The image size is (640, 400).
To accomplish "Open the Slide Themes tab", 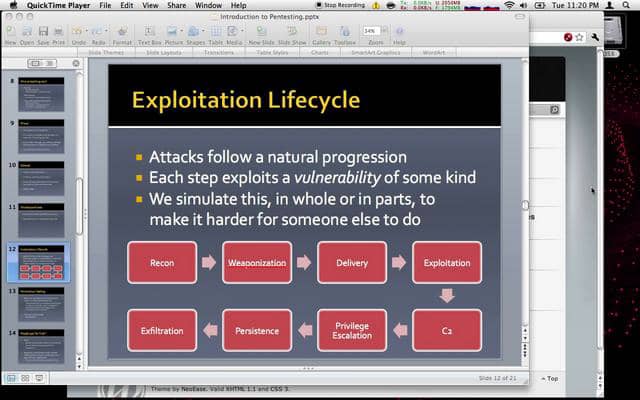I will [x=106, y=53].
